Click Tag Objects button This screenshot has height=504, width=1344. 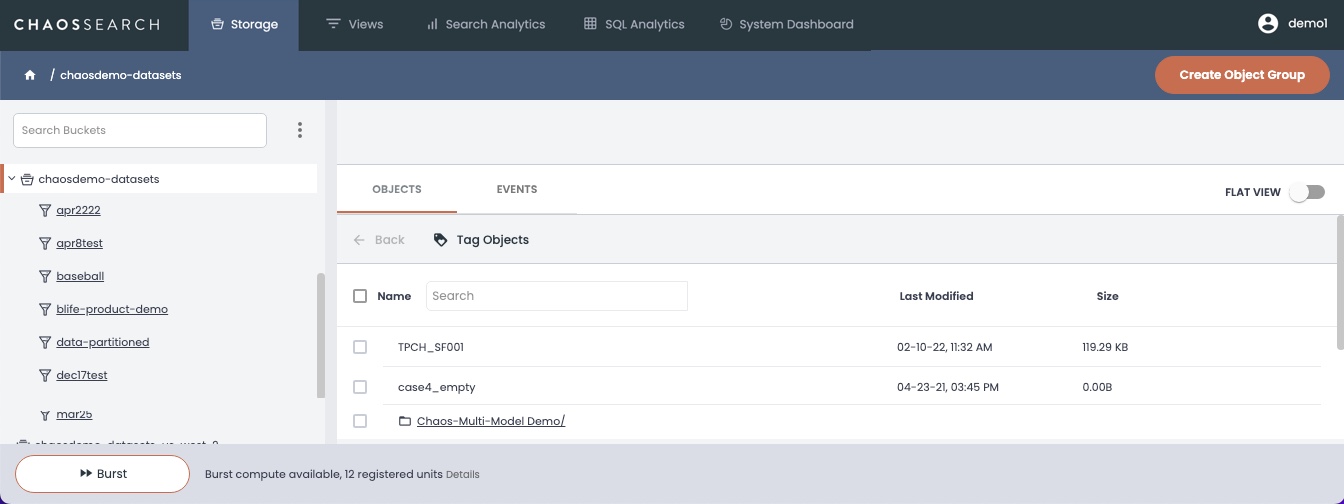click(481, 240)
